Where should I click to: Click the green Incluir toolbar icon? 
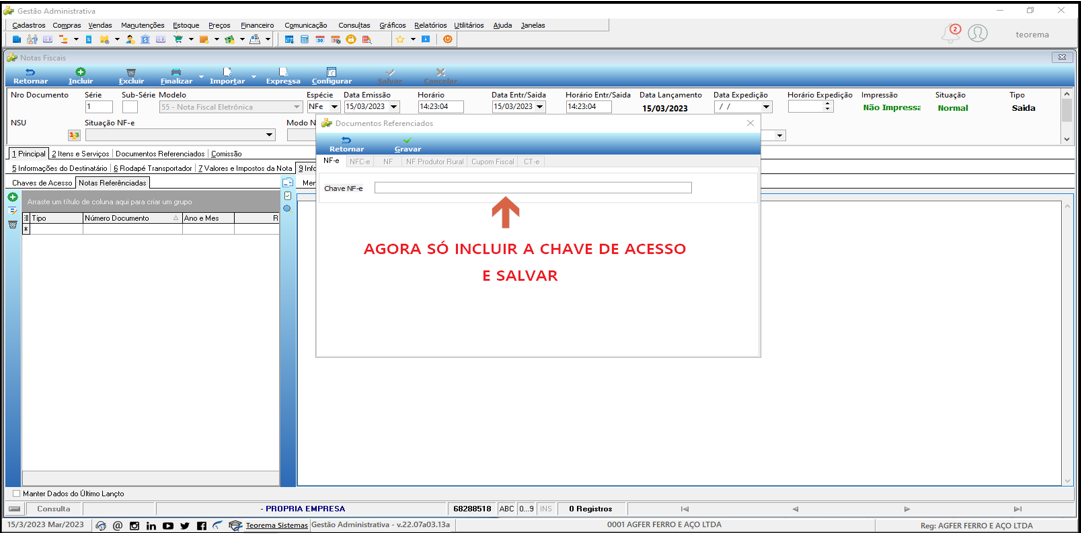[x=80, y=72]
